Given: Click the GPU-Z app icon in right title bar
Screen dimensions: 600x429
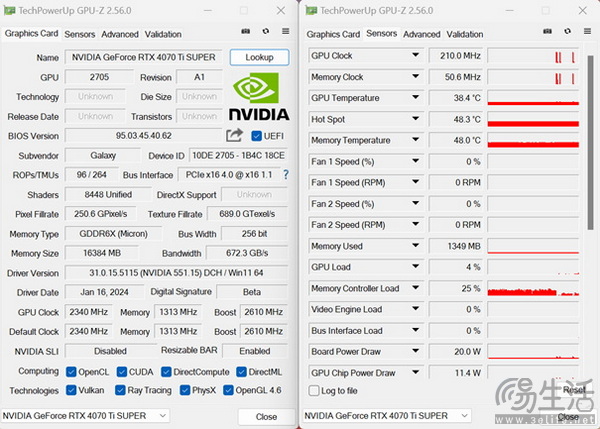Looking at the screenshot, I should click(x=311, y=10).
